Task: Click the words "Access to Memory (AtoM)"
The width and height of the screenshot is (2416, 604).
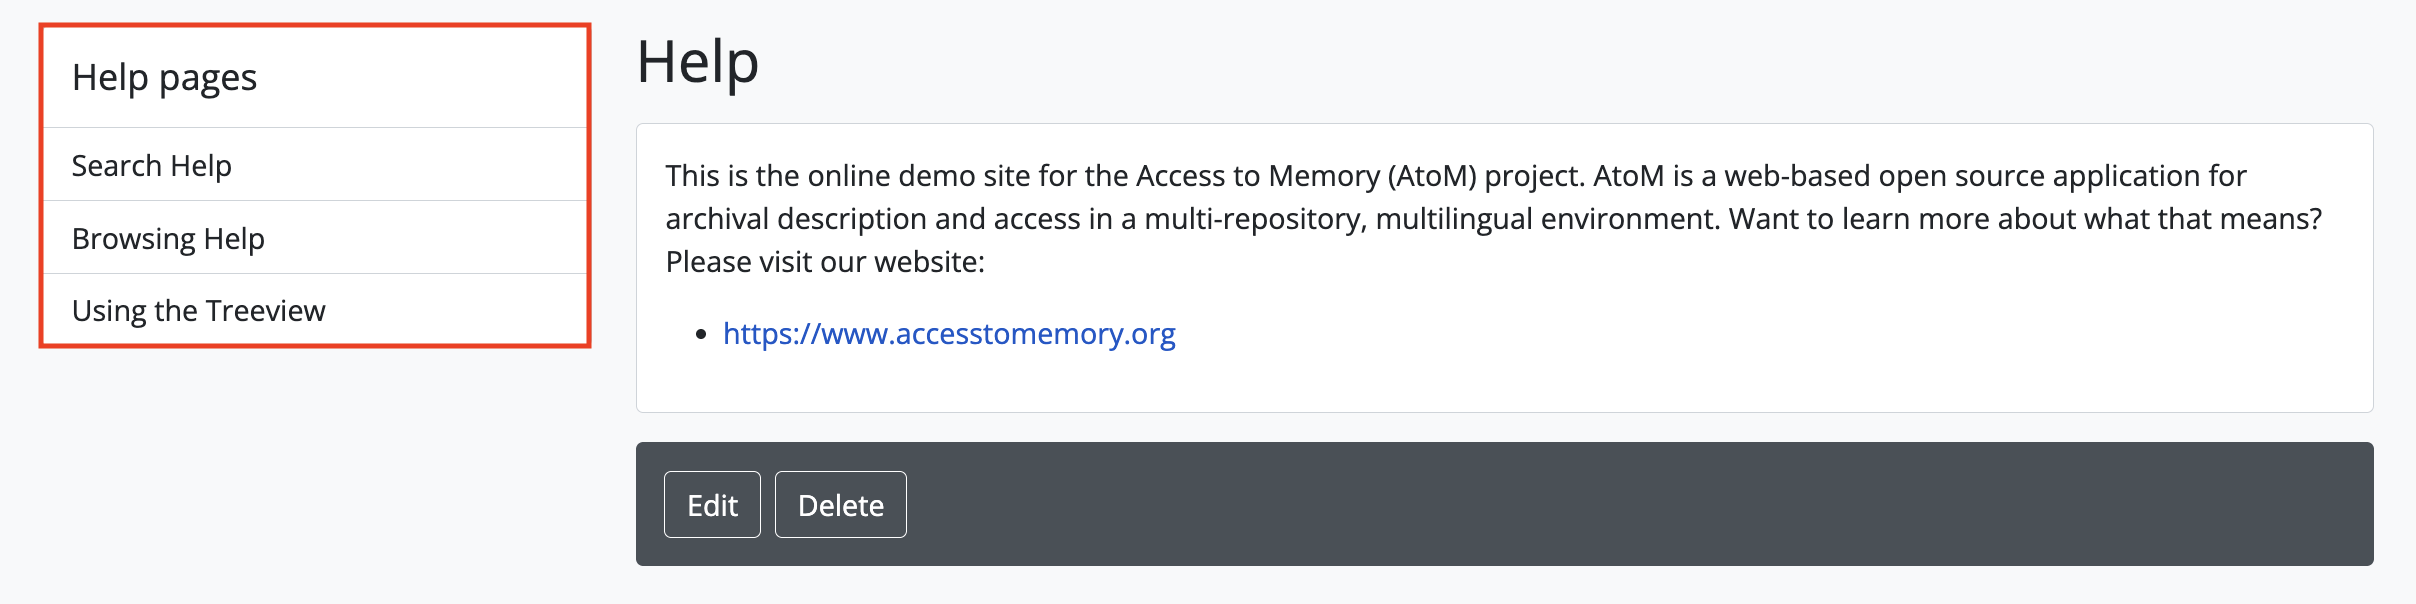Action: [x=1306, y=176]
